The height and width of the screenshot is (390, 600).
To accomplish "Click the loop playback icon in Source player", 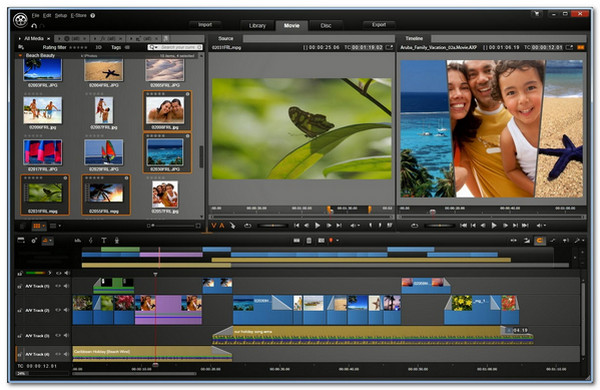I will click(x=248, y=226).
